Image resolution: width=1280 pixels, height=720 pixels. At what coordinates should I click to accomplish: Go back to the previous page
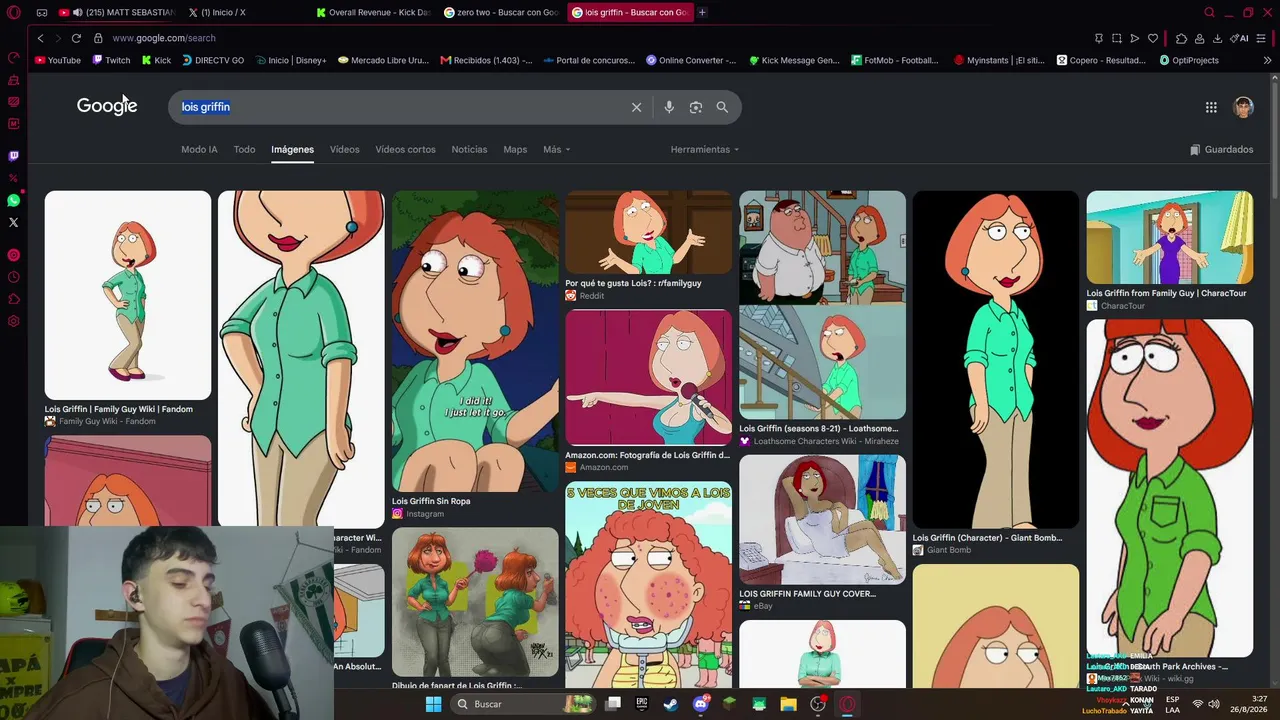point(40,38)
